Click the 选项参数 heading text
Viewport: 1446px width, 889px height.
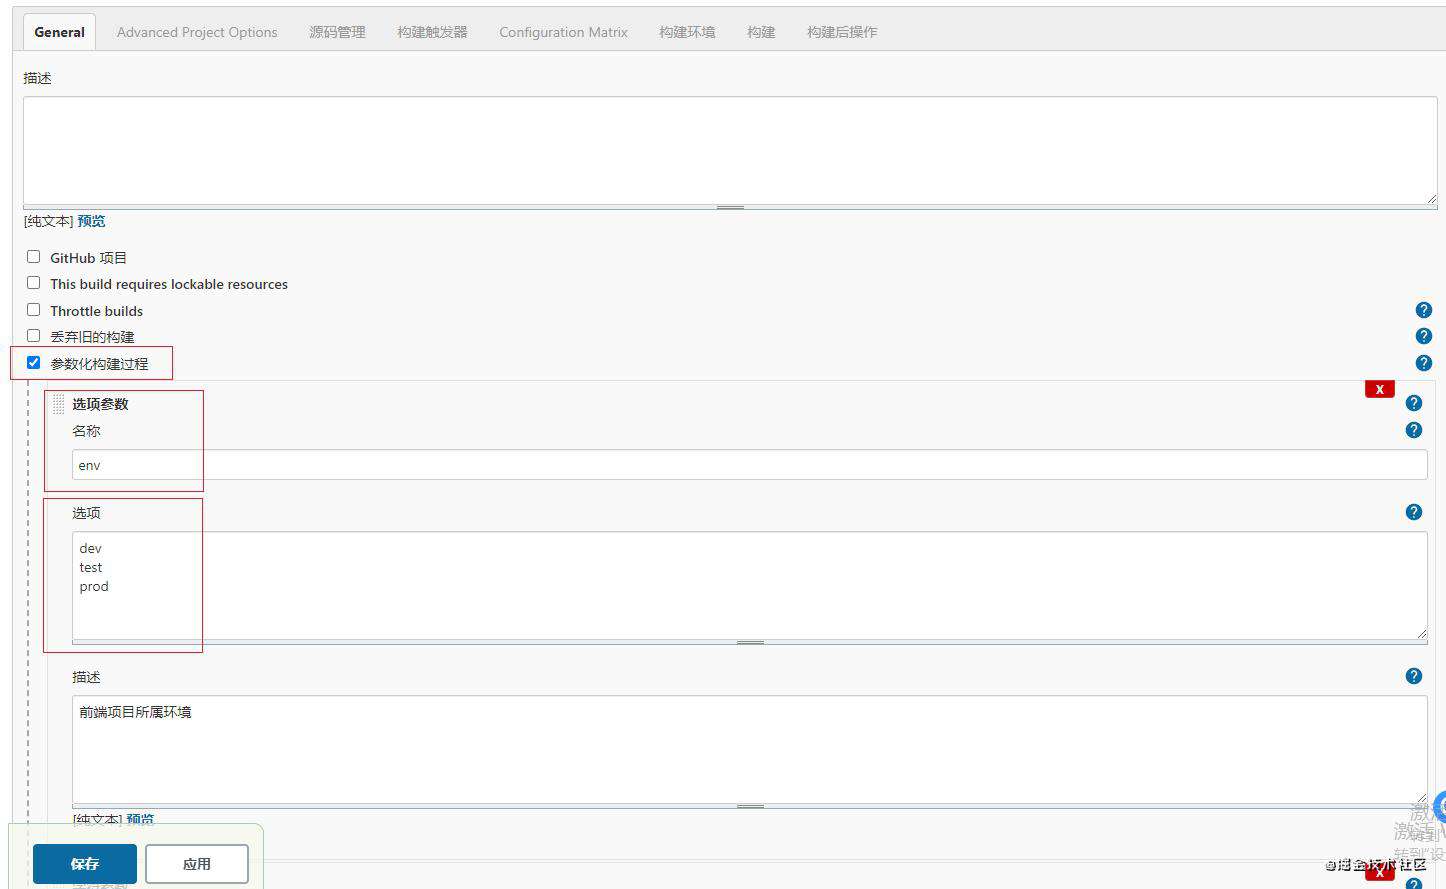coord(100,404)
